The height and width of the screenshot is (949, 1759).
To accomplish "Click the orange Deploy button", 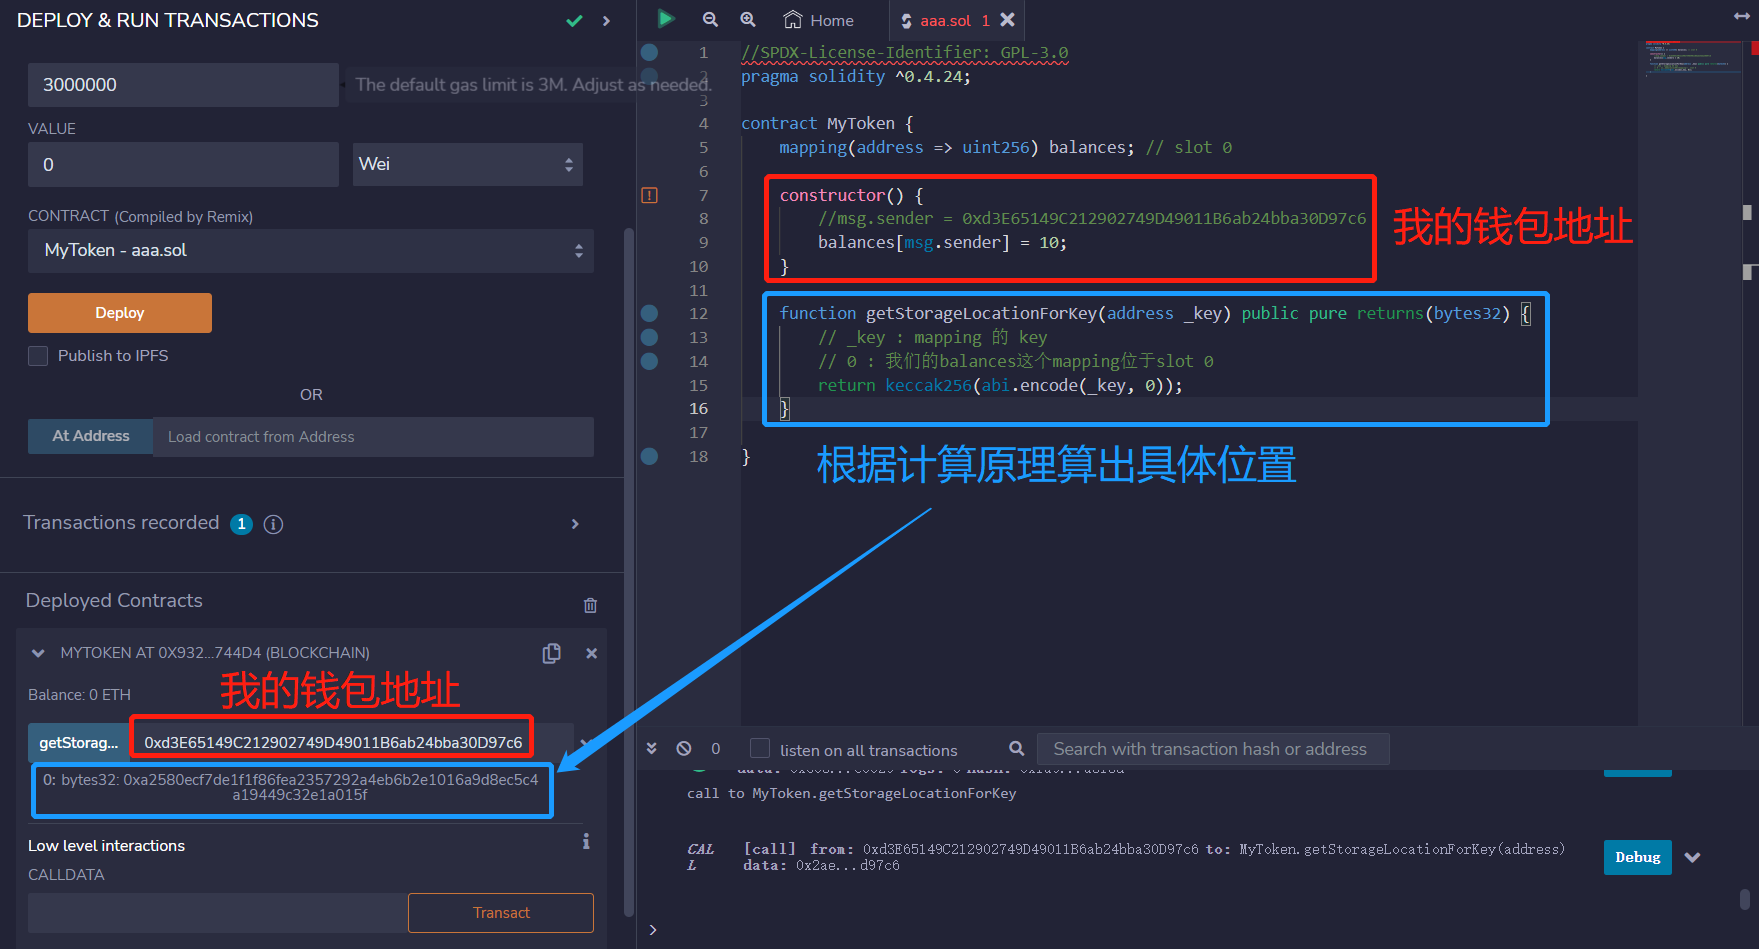I will pyautogui.click(x=120, y=313).
